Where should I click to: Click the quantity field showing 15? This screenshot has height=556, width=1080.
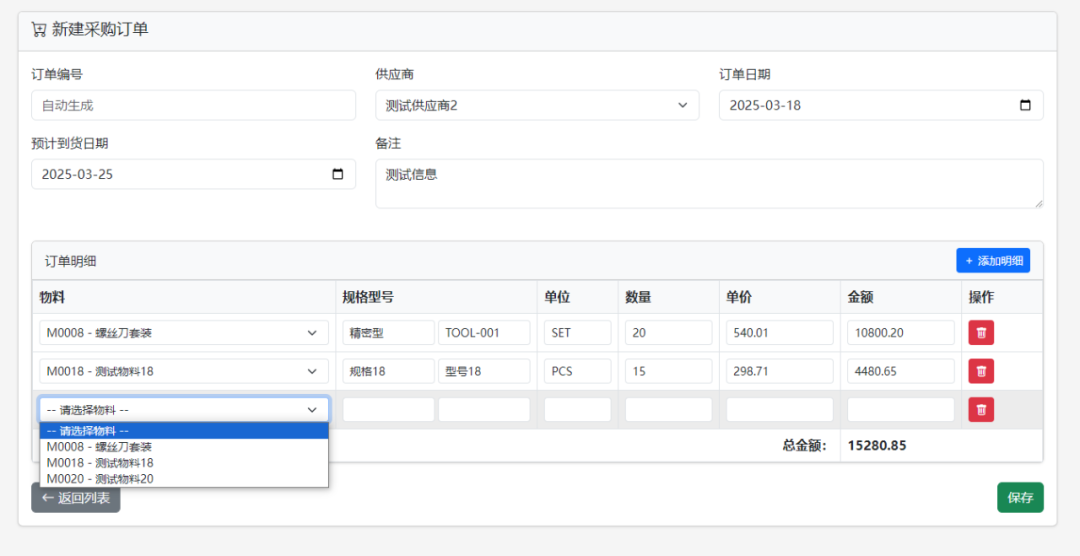[x=668, y=371]
